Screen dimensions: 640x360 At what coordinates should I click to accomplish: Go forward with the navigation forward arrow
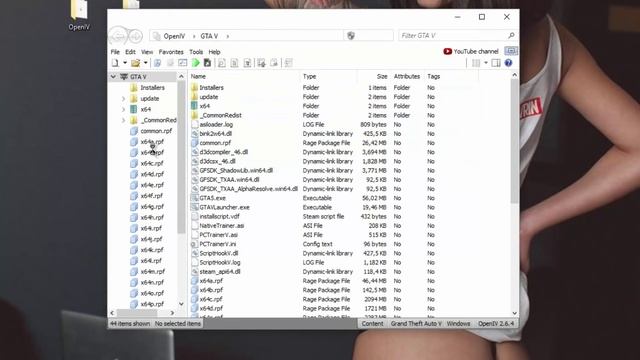coord(136,36)
